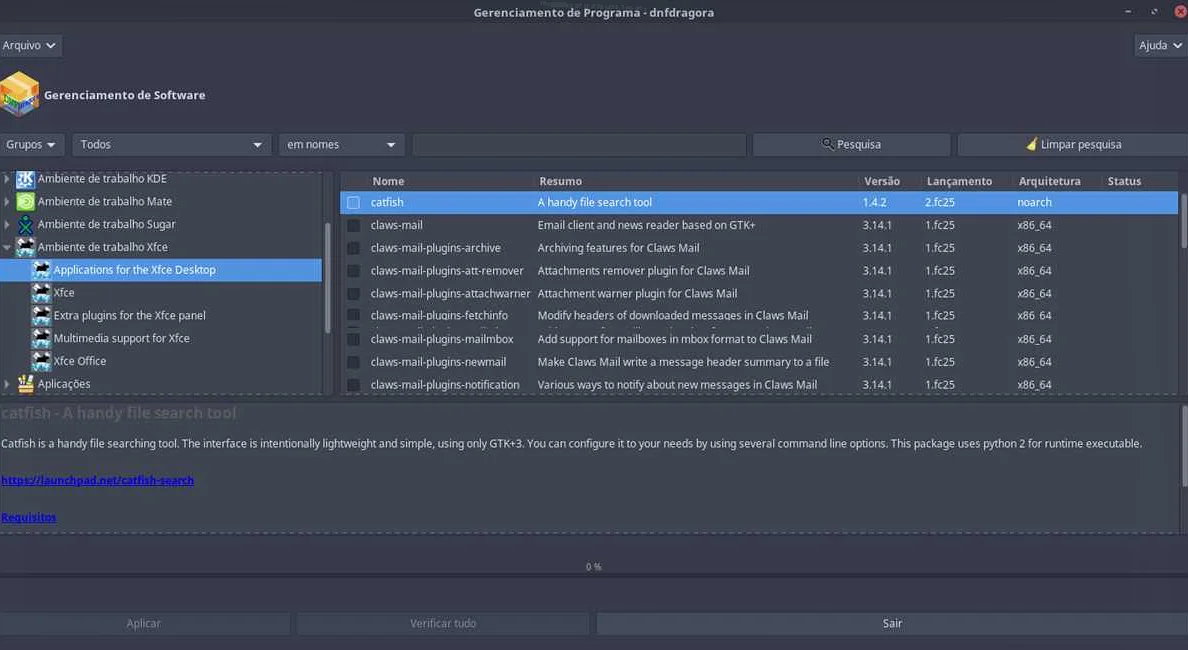Tick the claws-mail-plugins-fetchinfo checkbox
This screenshot has height=650, width=1188.
(353, 315)
